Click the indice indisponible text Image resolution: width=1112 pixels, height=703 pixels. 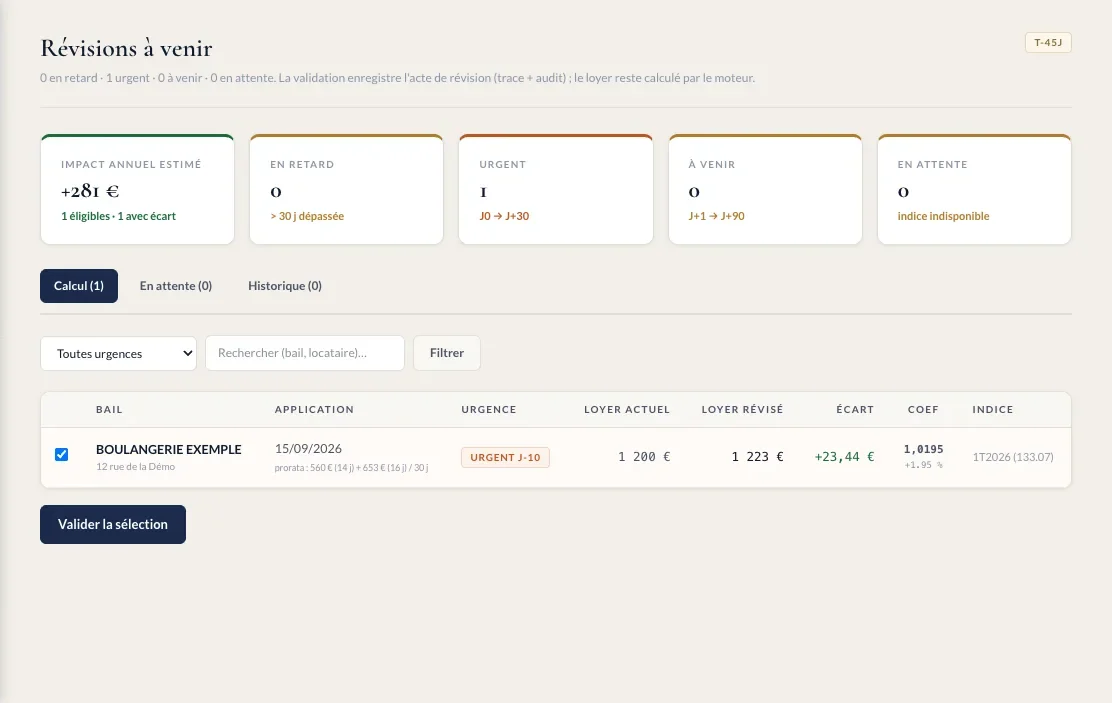pos(943,216)
